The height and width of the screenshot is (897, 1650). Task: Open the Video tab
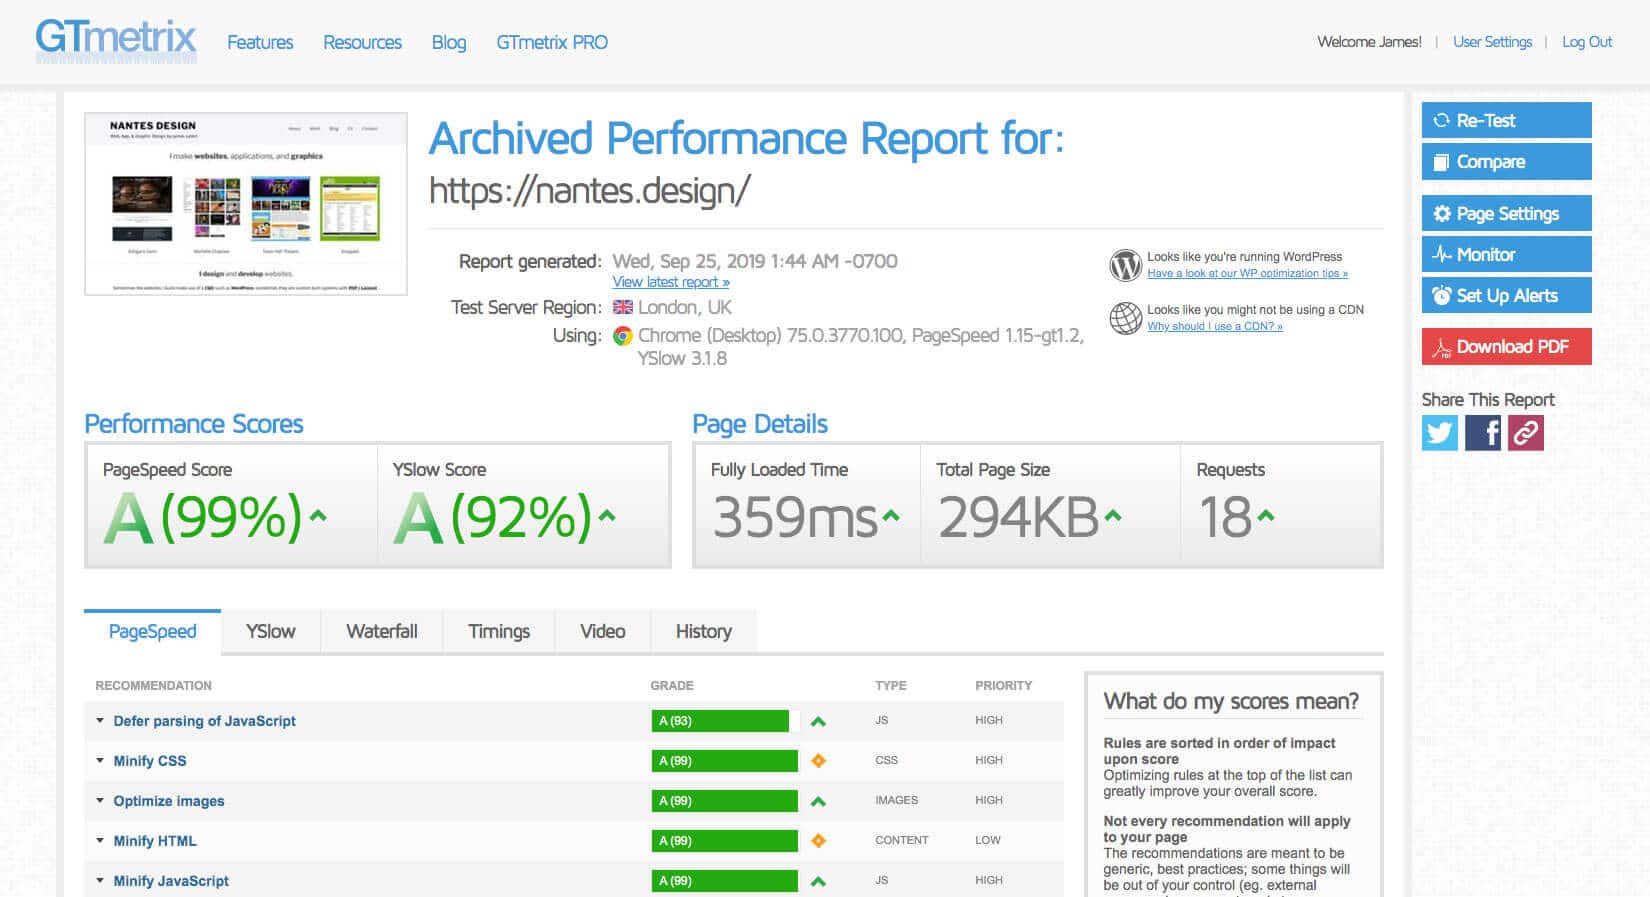pyautogui.click(x=603, y=632)
